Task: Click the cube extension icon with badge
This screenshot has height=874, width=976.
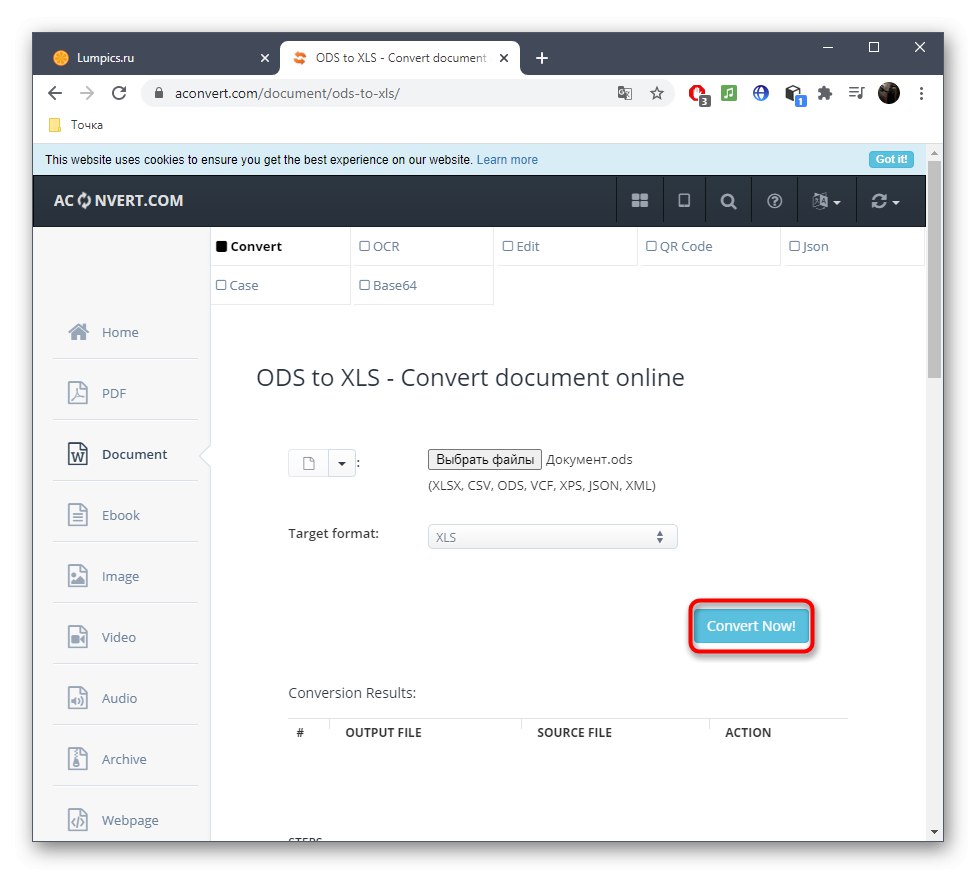Action: coord(794,94)
